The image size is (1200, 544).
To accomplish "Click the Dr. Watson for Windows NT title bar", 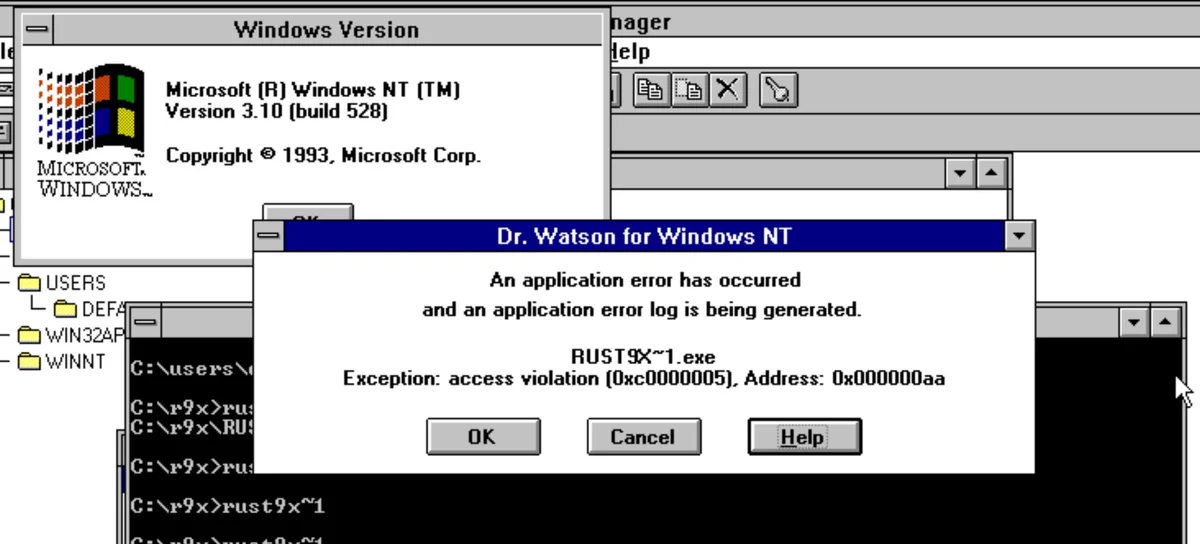I will click(x=644, y=236).
